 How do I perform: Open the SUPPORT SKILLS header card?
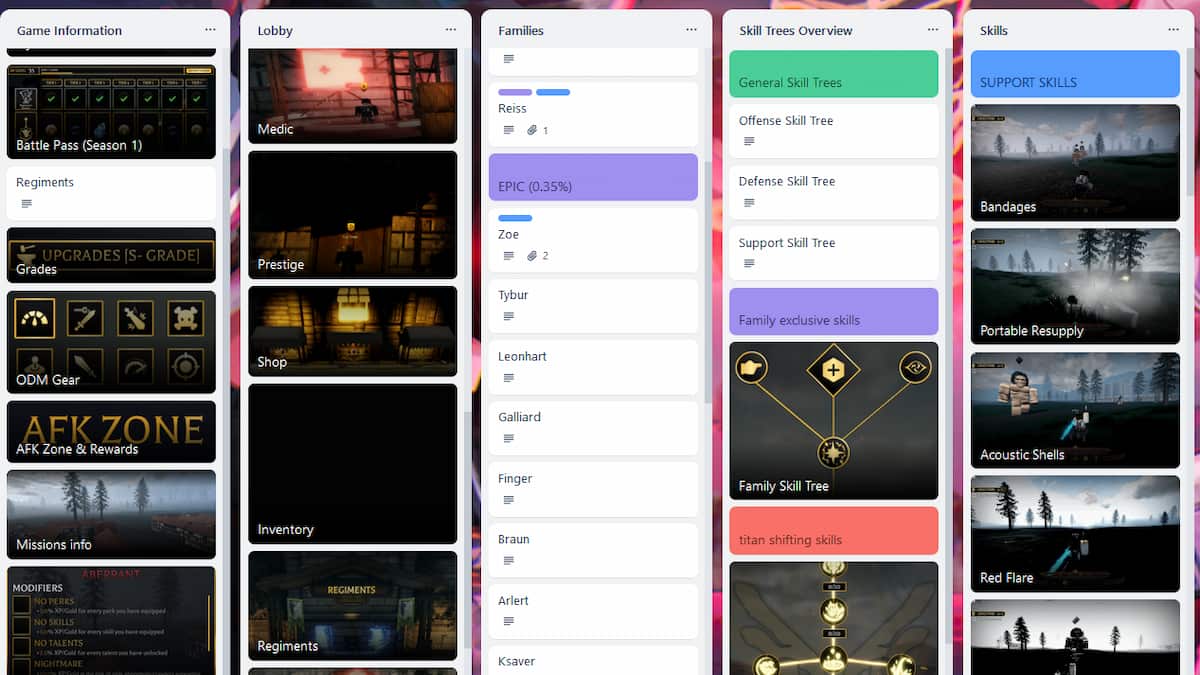pos(1074,74)
